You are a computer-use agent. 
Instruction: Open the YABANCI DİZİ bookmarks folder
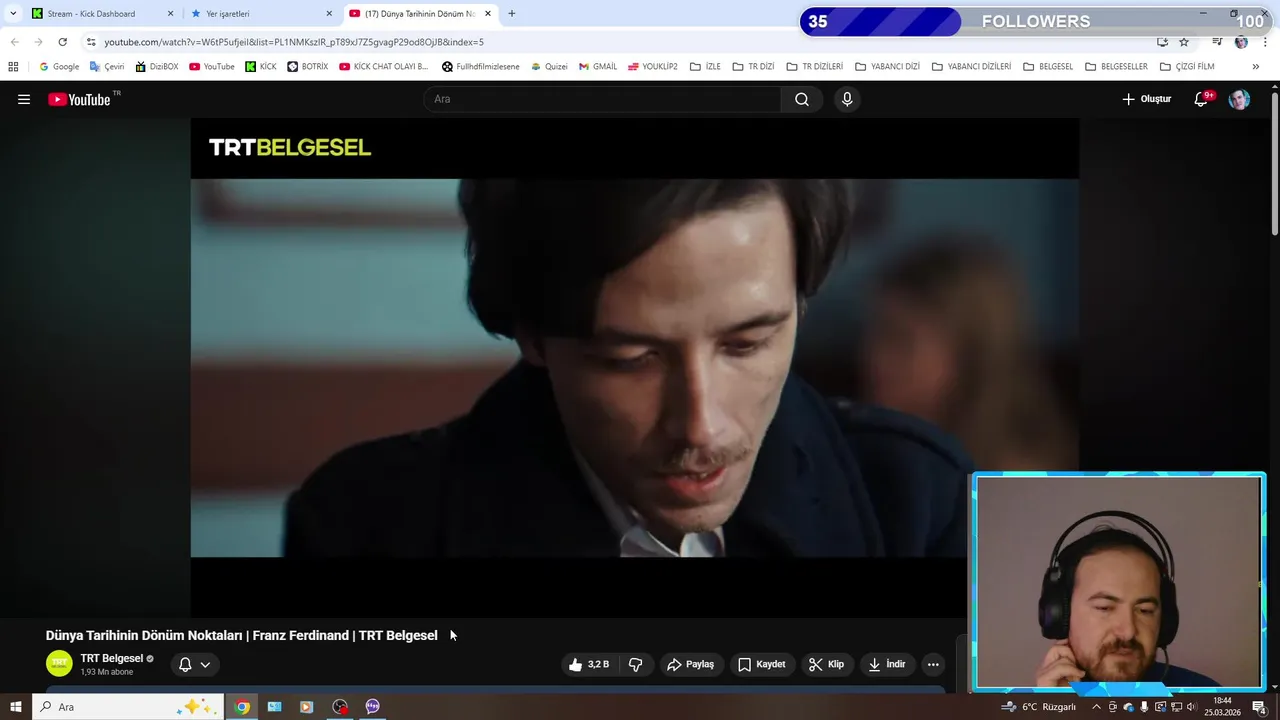pos(887,66)
